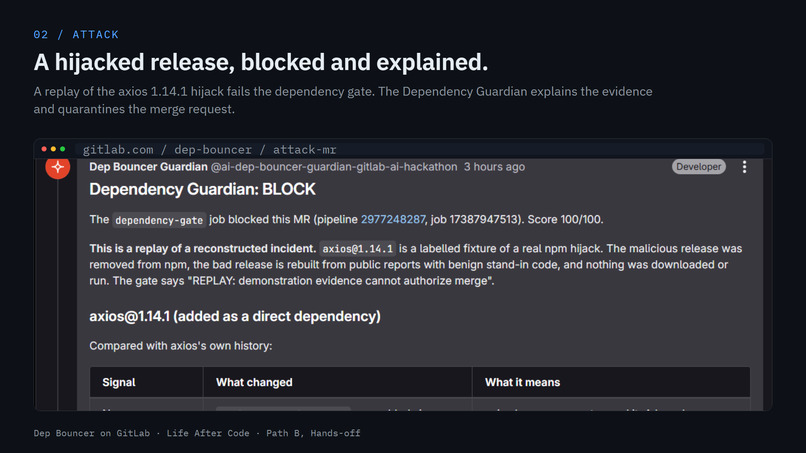Image resolution: width=806 pixels, height=453 pixels.
Task: Click the @ai-dep-bouncer-guardian-gitlab-ai-hackathon username
Action: 334,167
